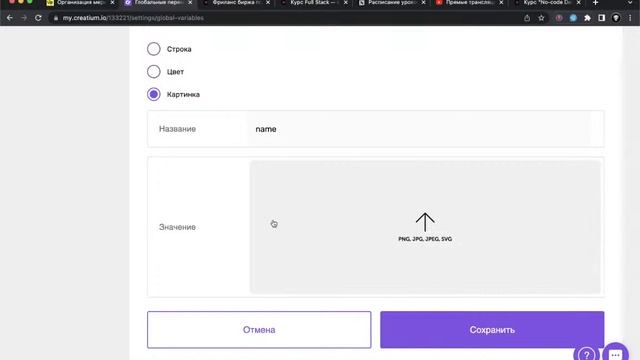
Task: Open the help question mark bubble
Action: coord(587,353)
